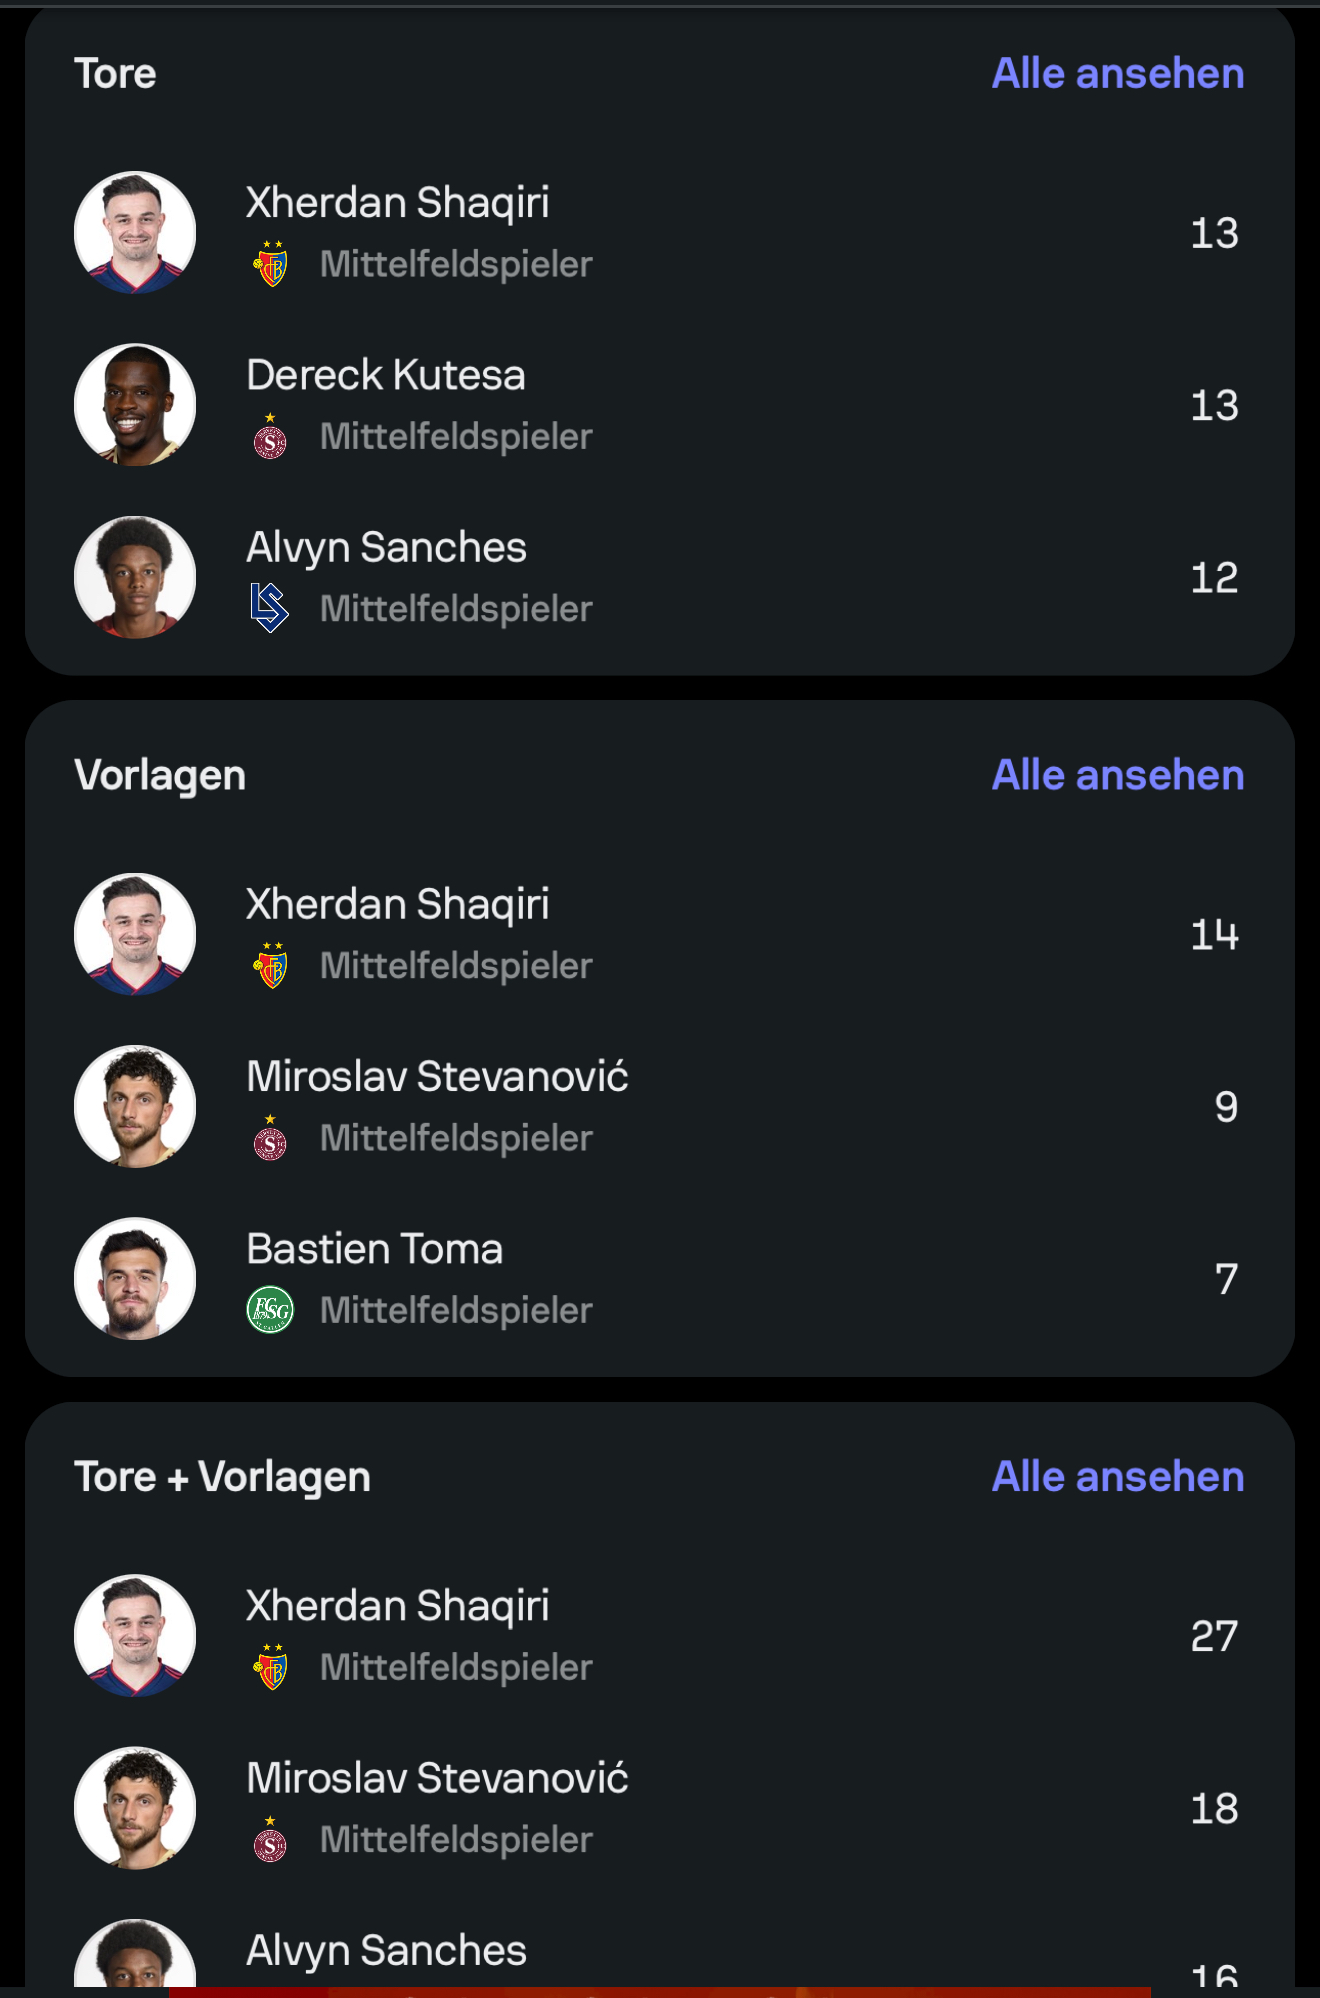
Task: Click Lausanne-Sport crest beside Alvyn Sanches in Tore
Action: 269,608
